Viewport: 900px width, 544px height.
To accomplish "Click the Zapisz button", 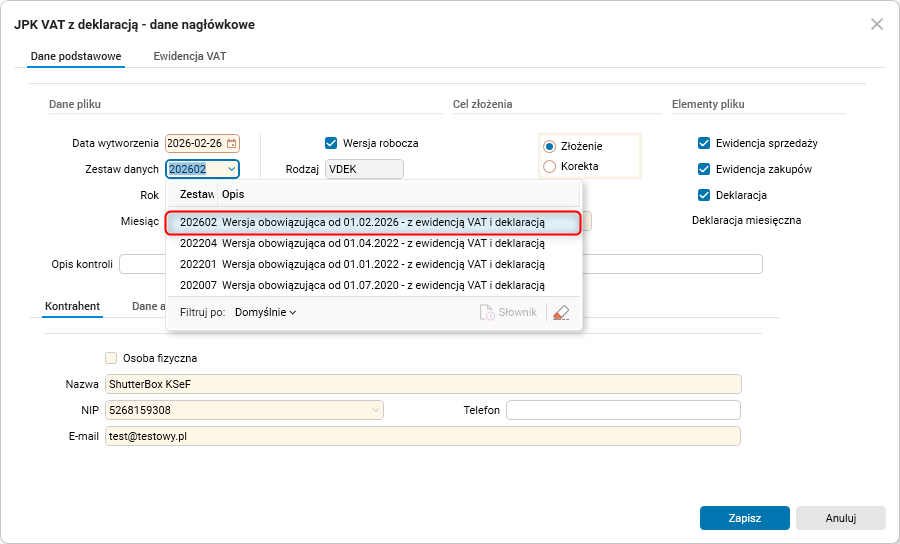I will tap(745, 518).
